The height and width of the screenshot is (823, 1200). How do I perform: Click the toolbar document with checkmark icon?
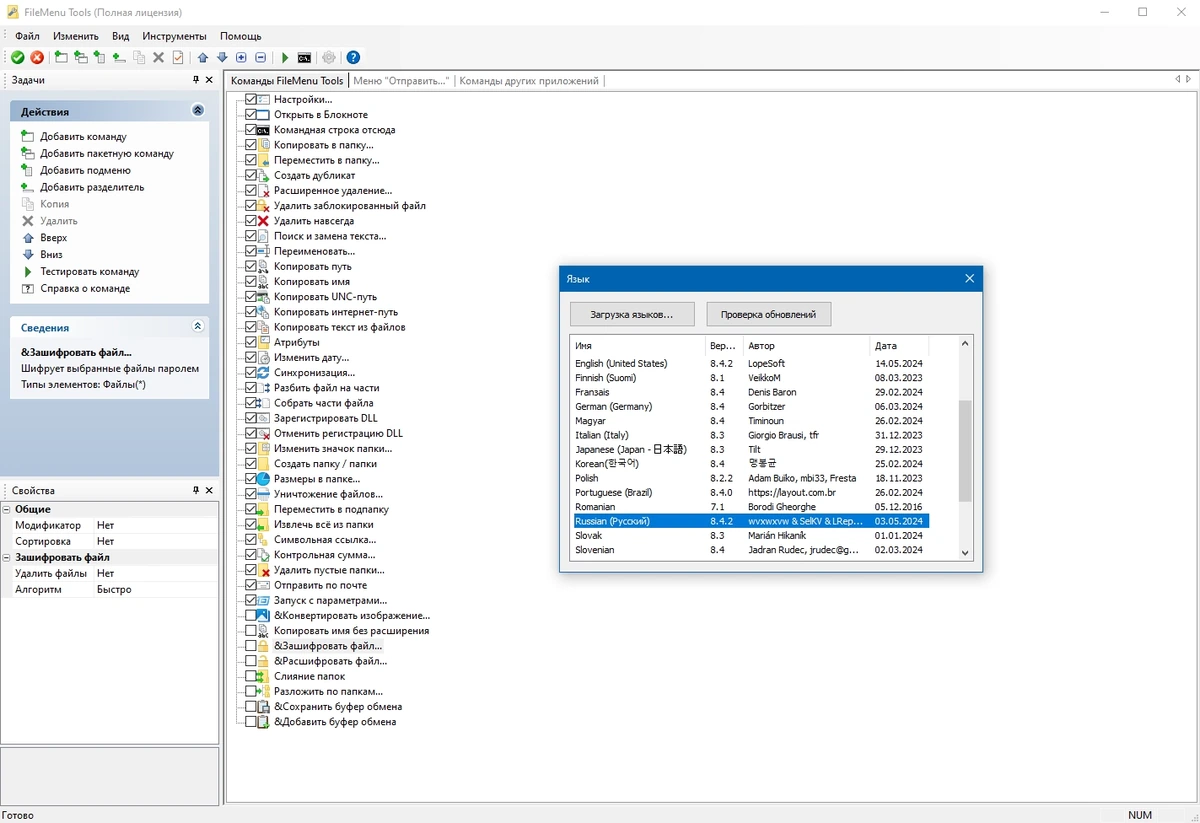click(x=178, y=58)
